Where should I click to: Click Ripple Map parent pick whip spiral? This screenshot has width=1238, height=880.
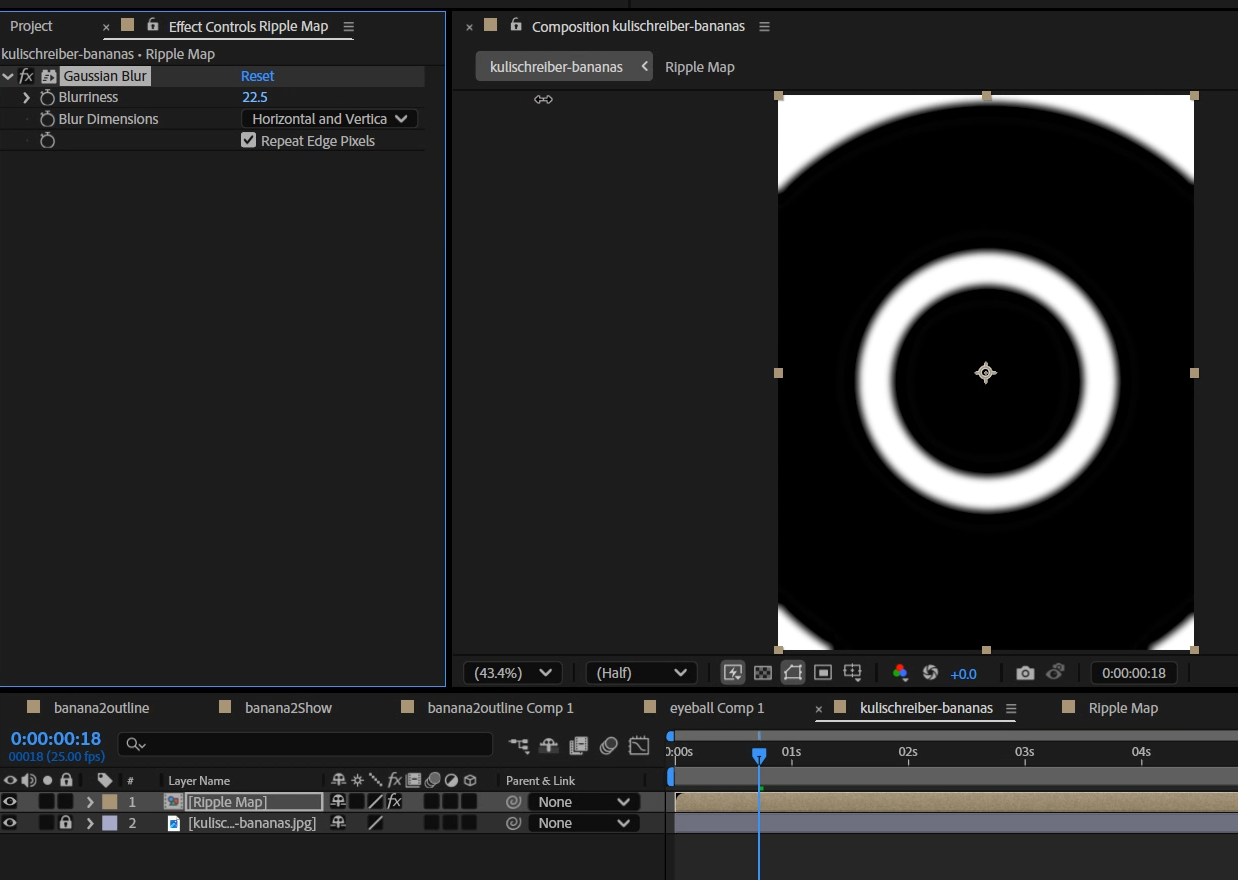[x=514, y=802]
